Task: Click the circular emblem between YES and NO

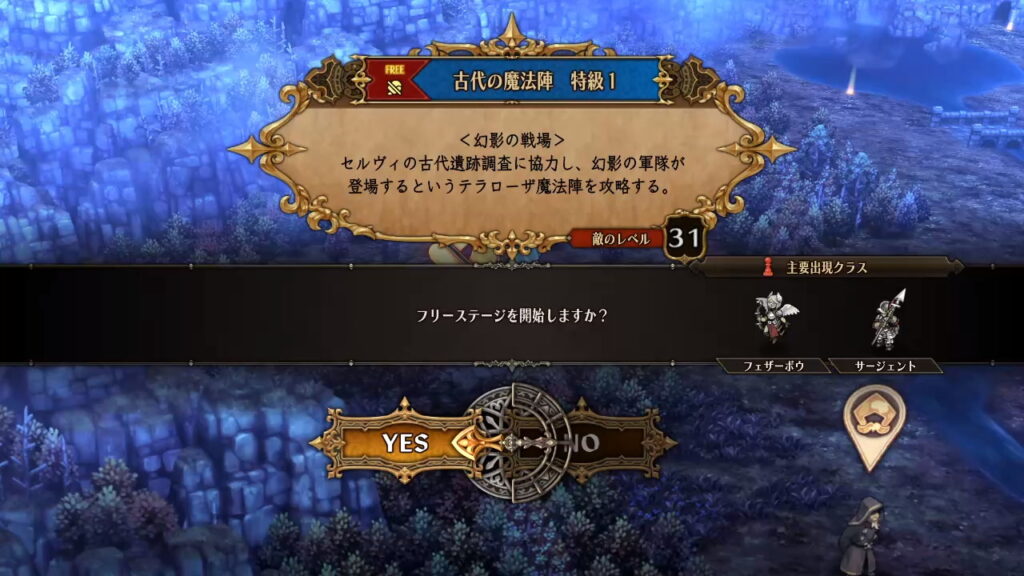Action: point(513,443)
